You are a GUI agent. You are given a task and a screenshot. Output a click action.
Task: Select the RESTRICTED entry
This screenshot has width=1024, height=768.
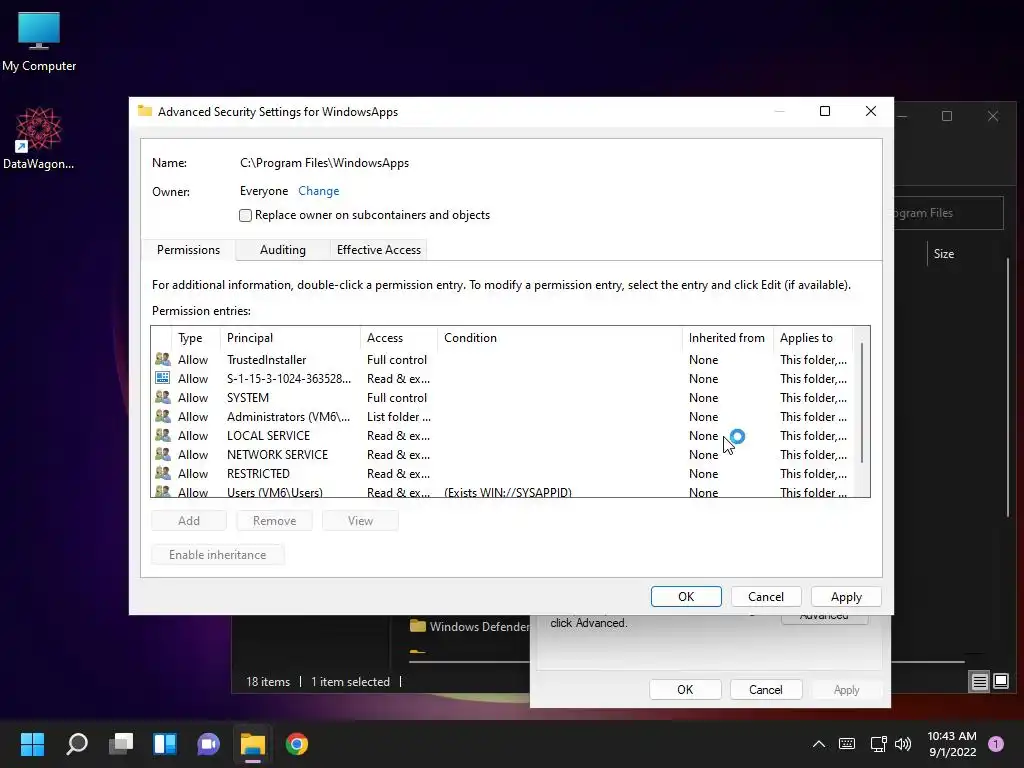(x=504, y=473)
